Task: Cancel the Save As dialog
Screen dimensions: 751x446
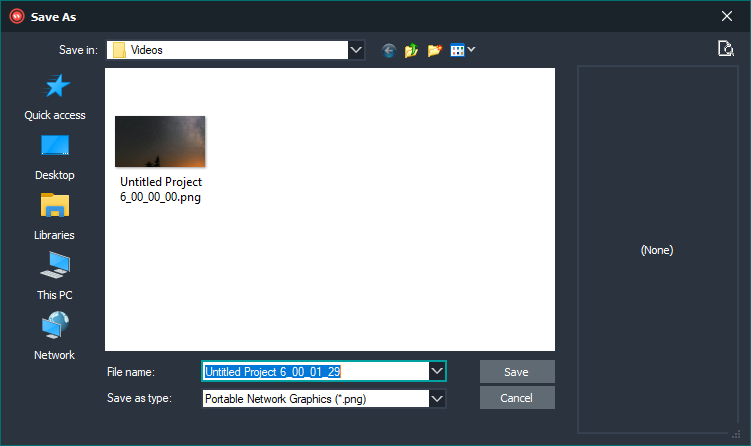Action: [x=517, y=398]
